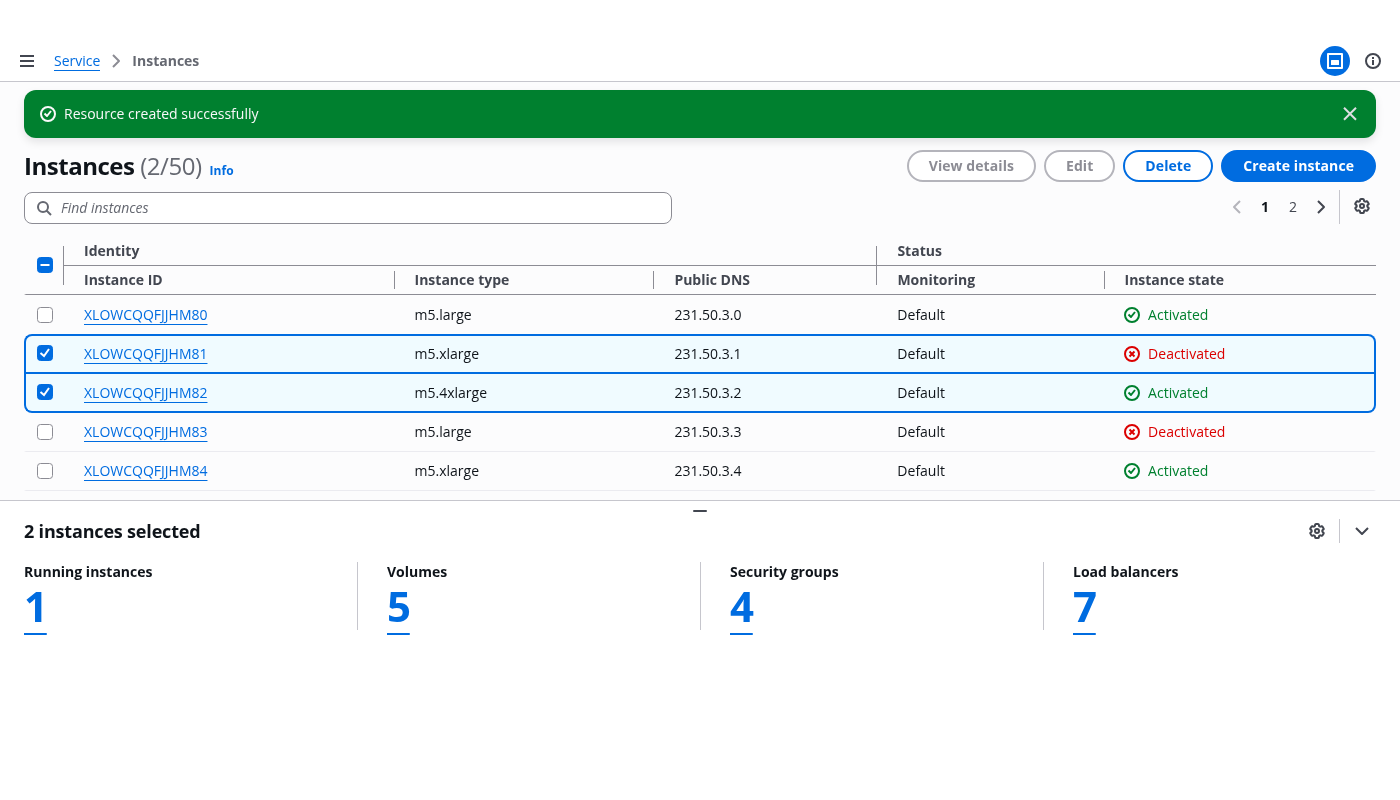Click the Edit button

coord(1079,166)
